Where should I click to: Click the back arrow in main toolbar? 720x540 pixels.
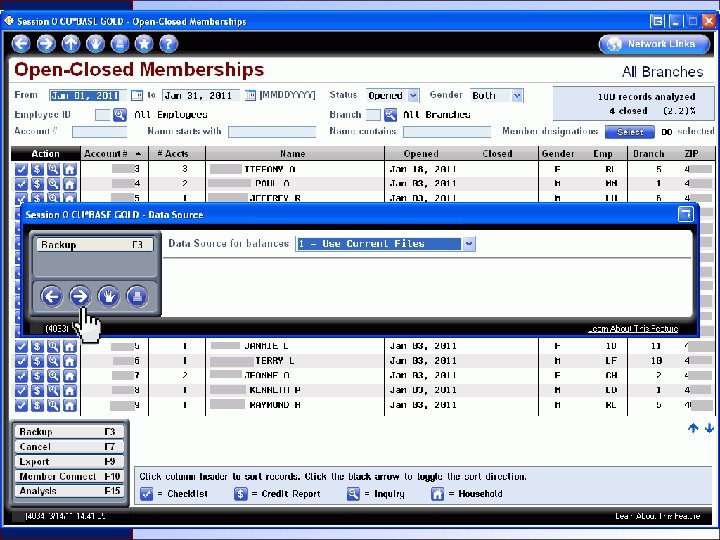point(21,44)
